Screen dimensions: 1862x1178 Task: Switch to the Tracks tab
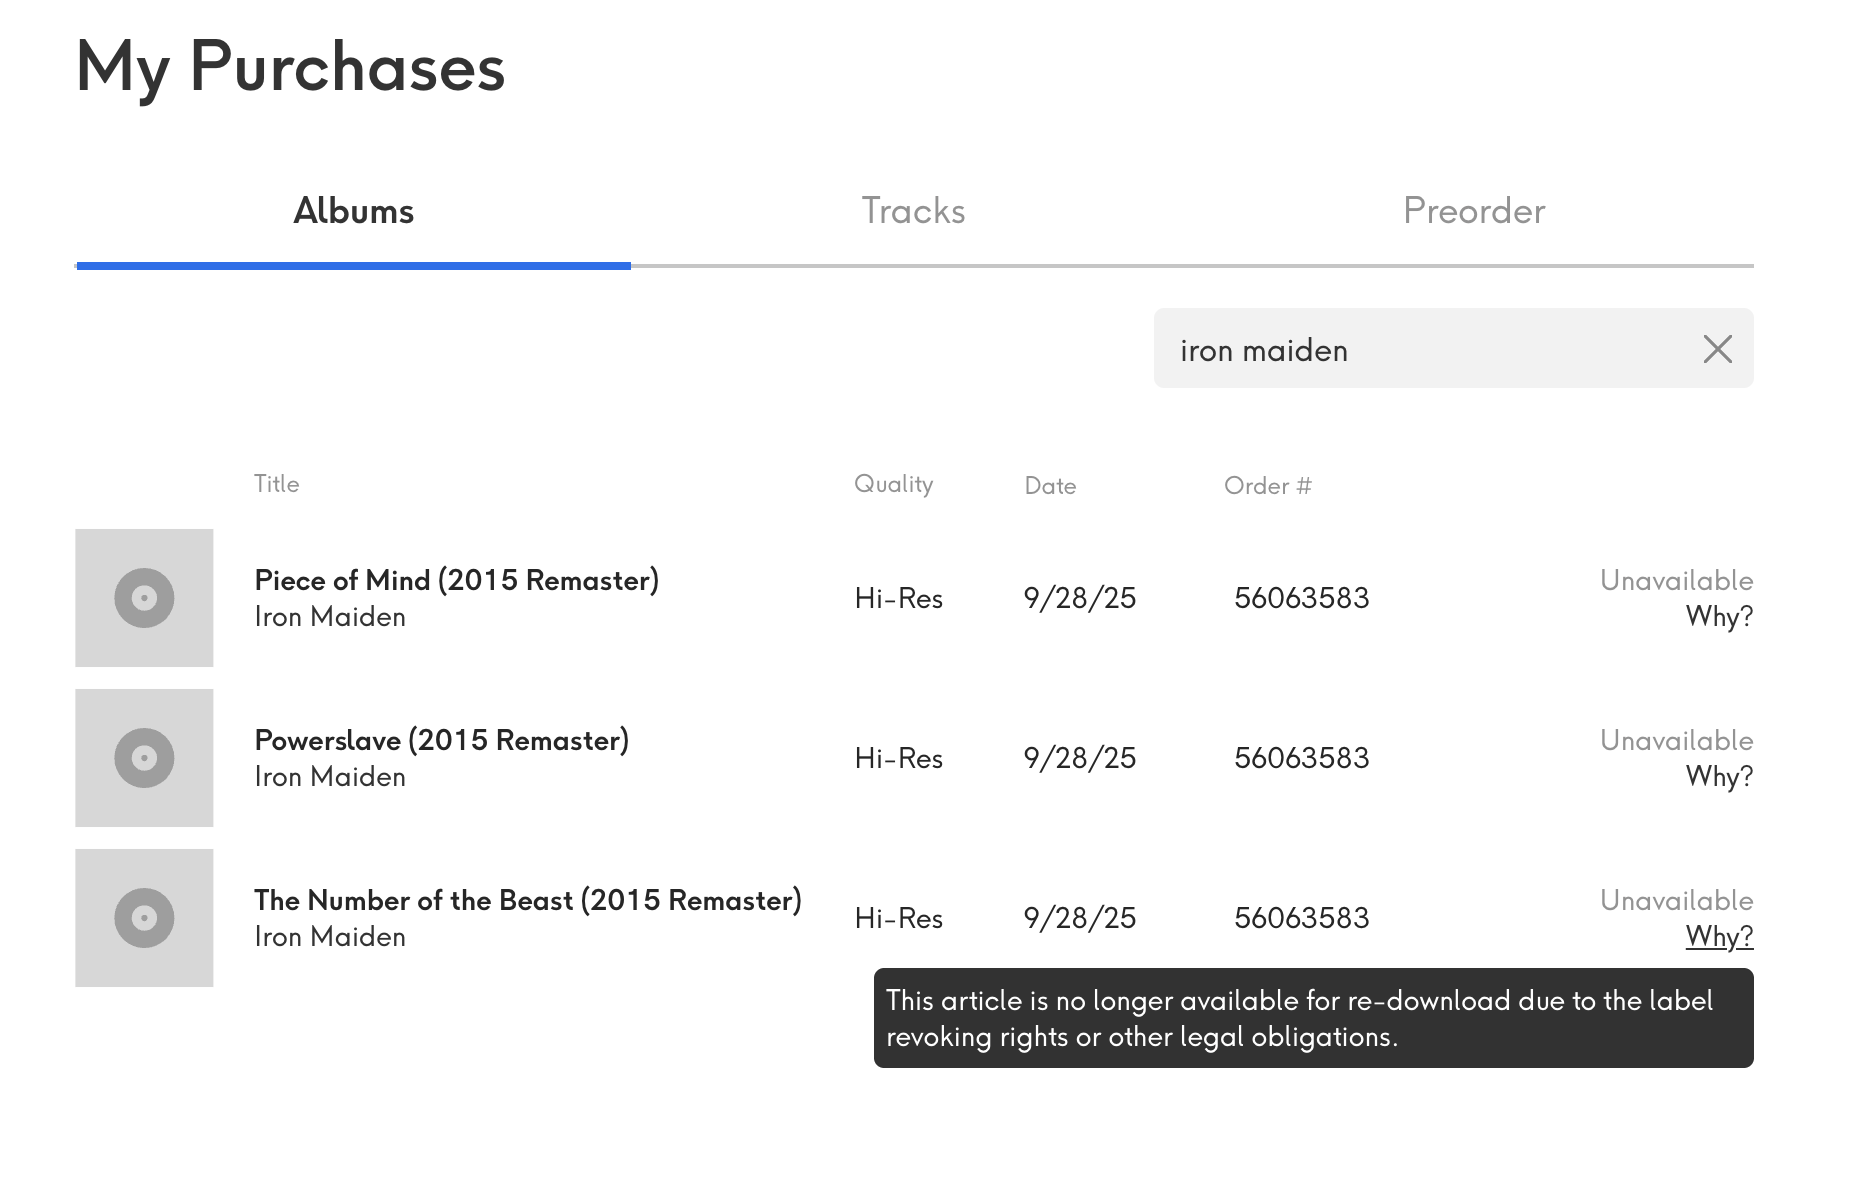click(913, 211)
